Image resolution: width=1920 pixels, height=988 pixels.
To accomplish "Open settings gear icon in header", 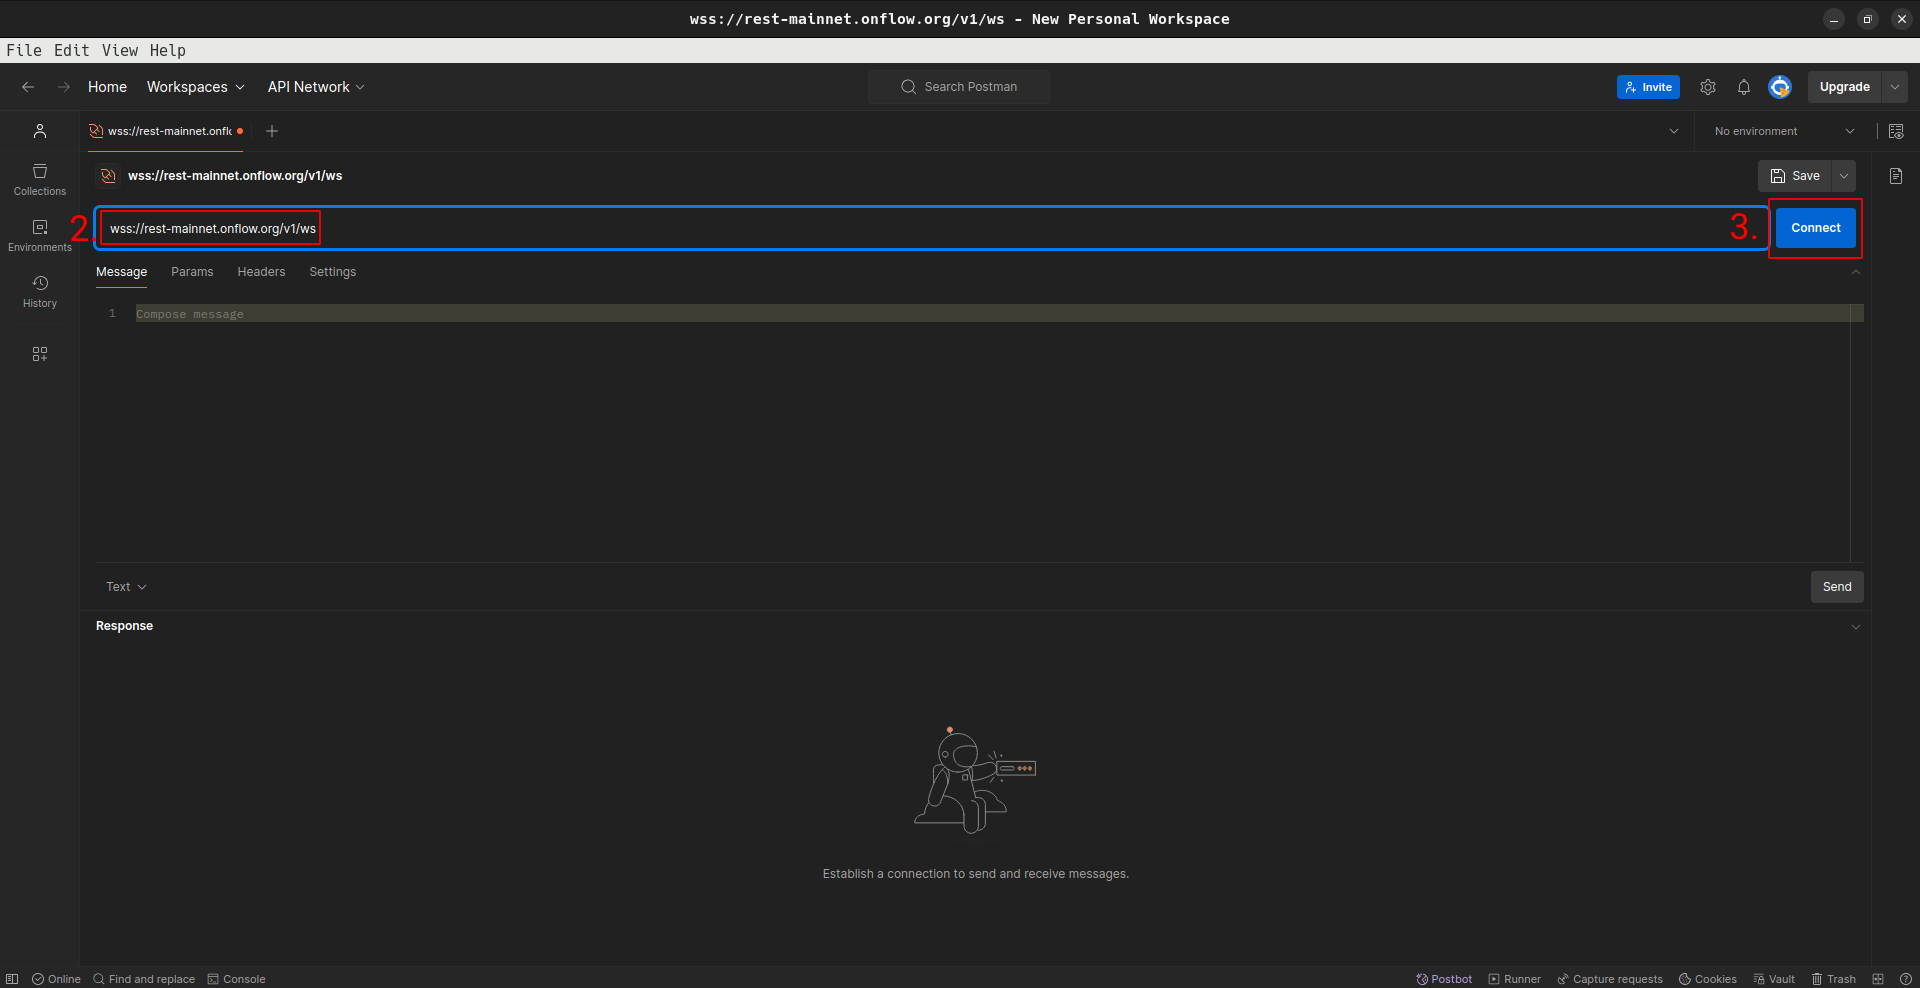I will [x=1708, y=87].
